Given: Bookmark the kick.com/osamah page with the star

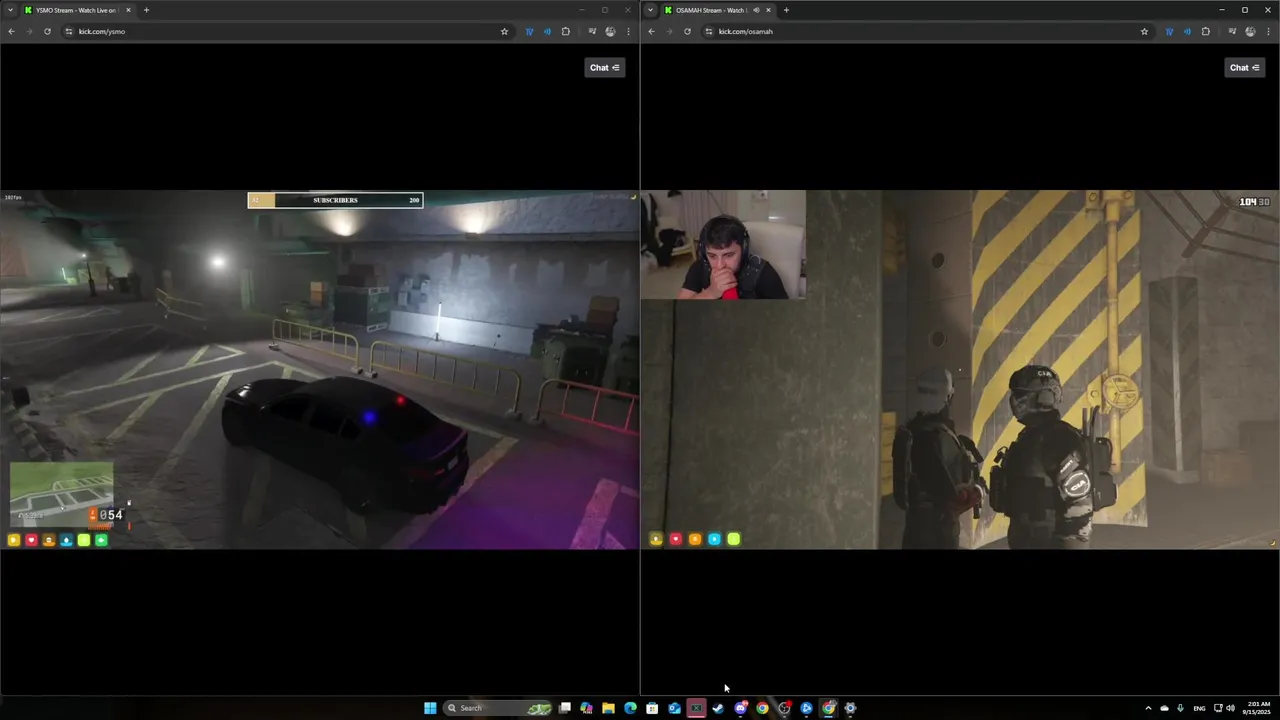Looking at the screenshot, I should tap(1144, 31).
